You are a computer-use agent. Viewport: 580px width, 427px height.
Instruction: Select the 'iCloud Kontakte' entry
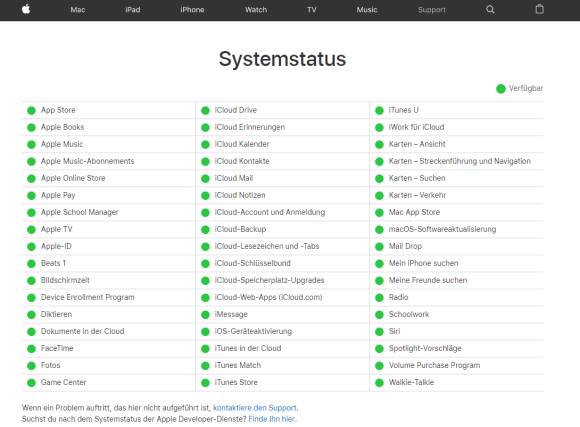pyautogui.click(x=242, y=161)
